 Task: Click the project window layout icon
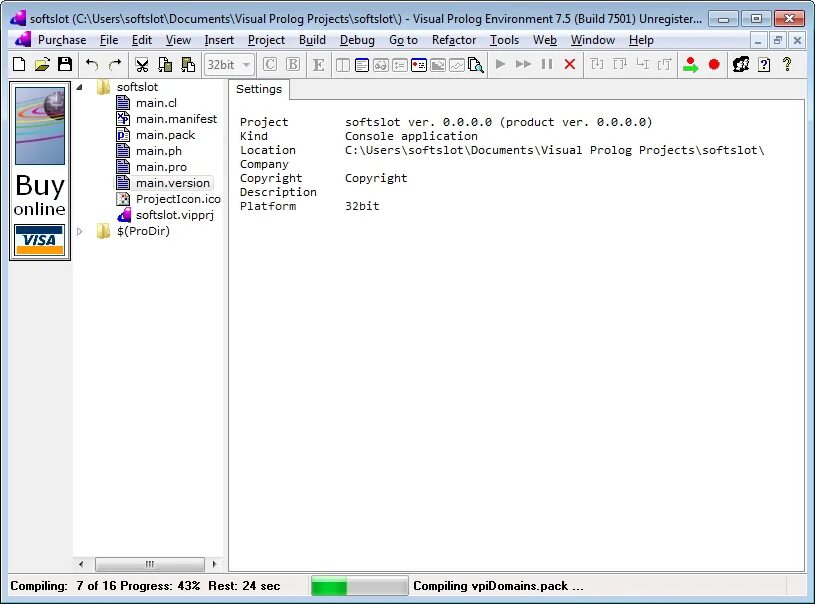pos(343,65)
